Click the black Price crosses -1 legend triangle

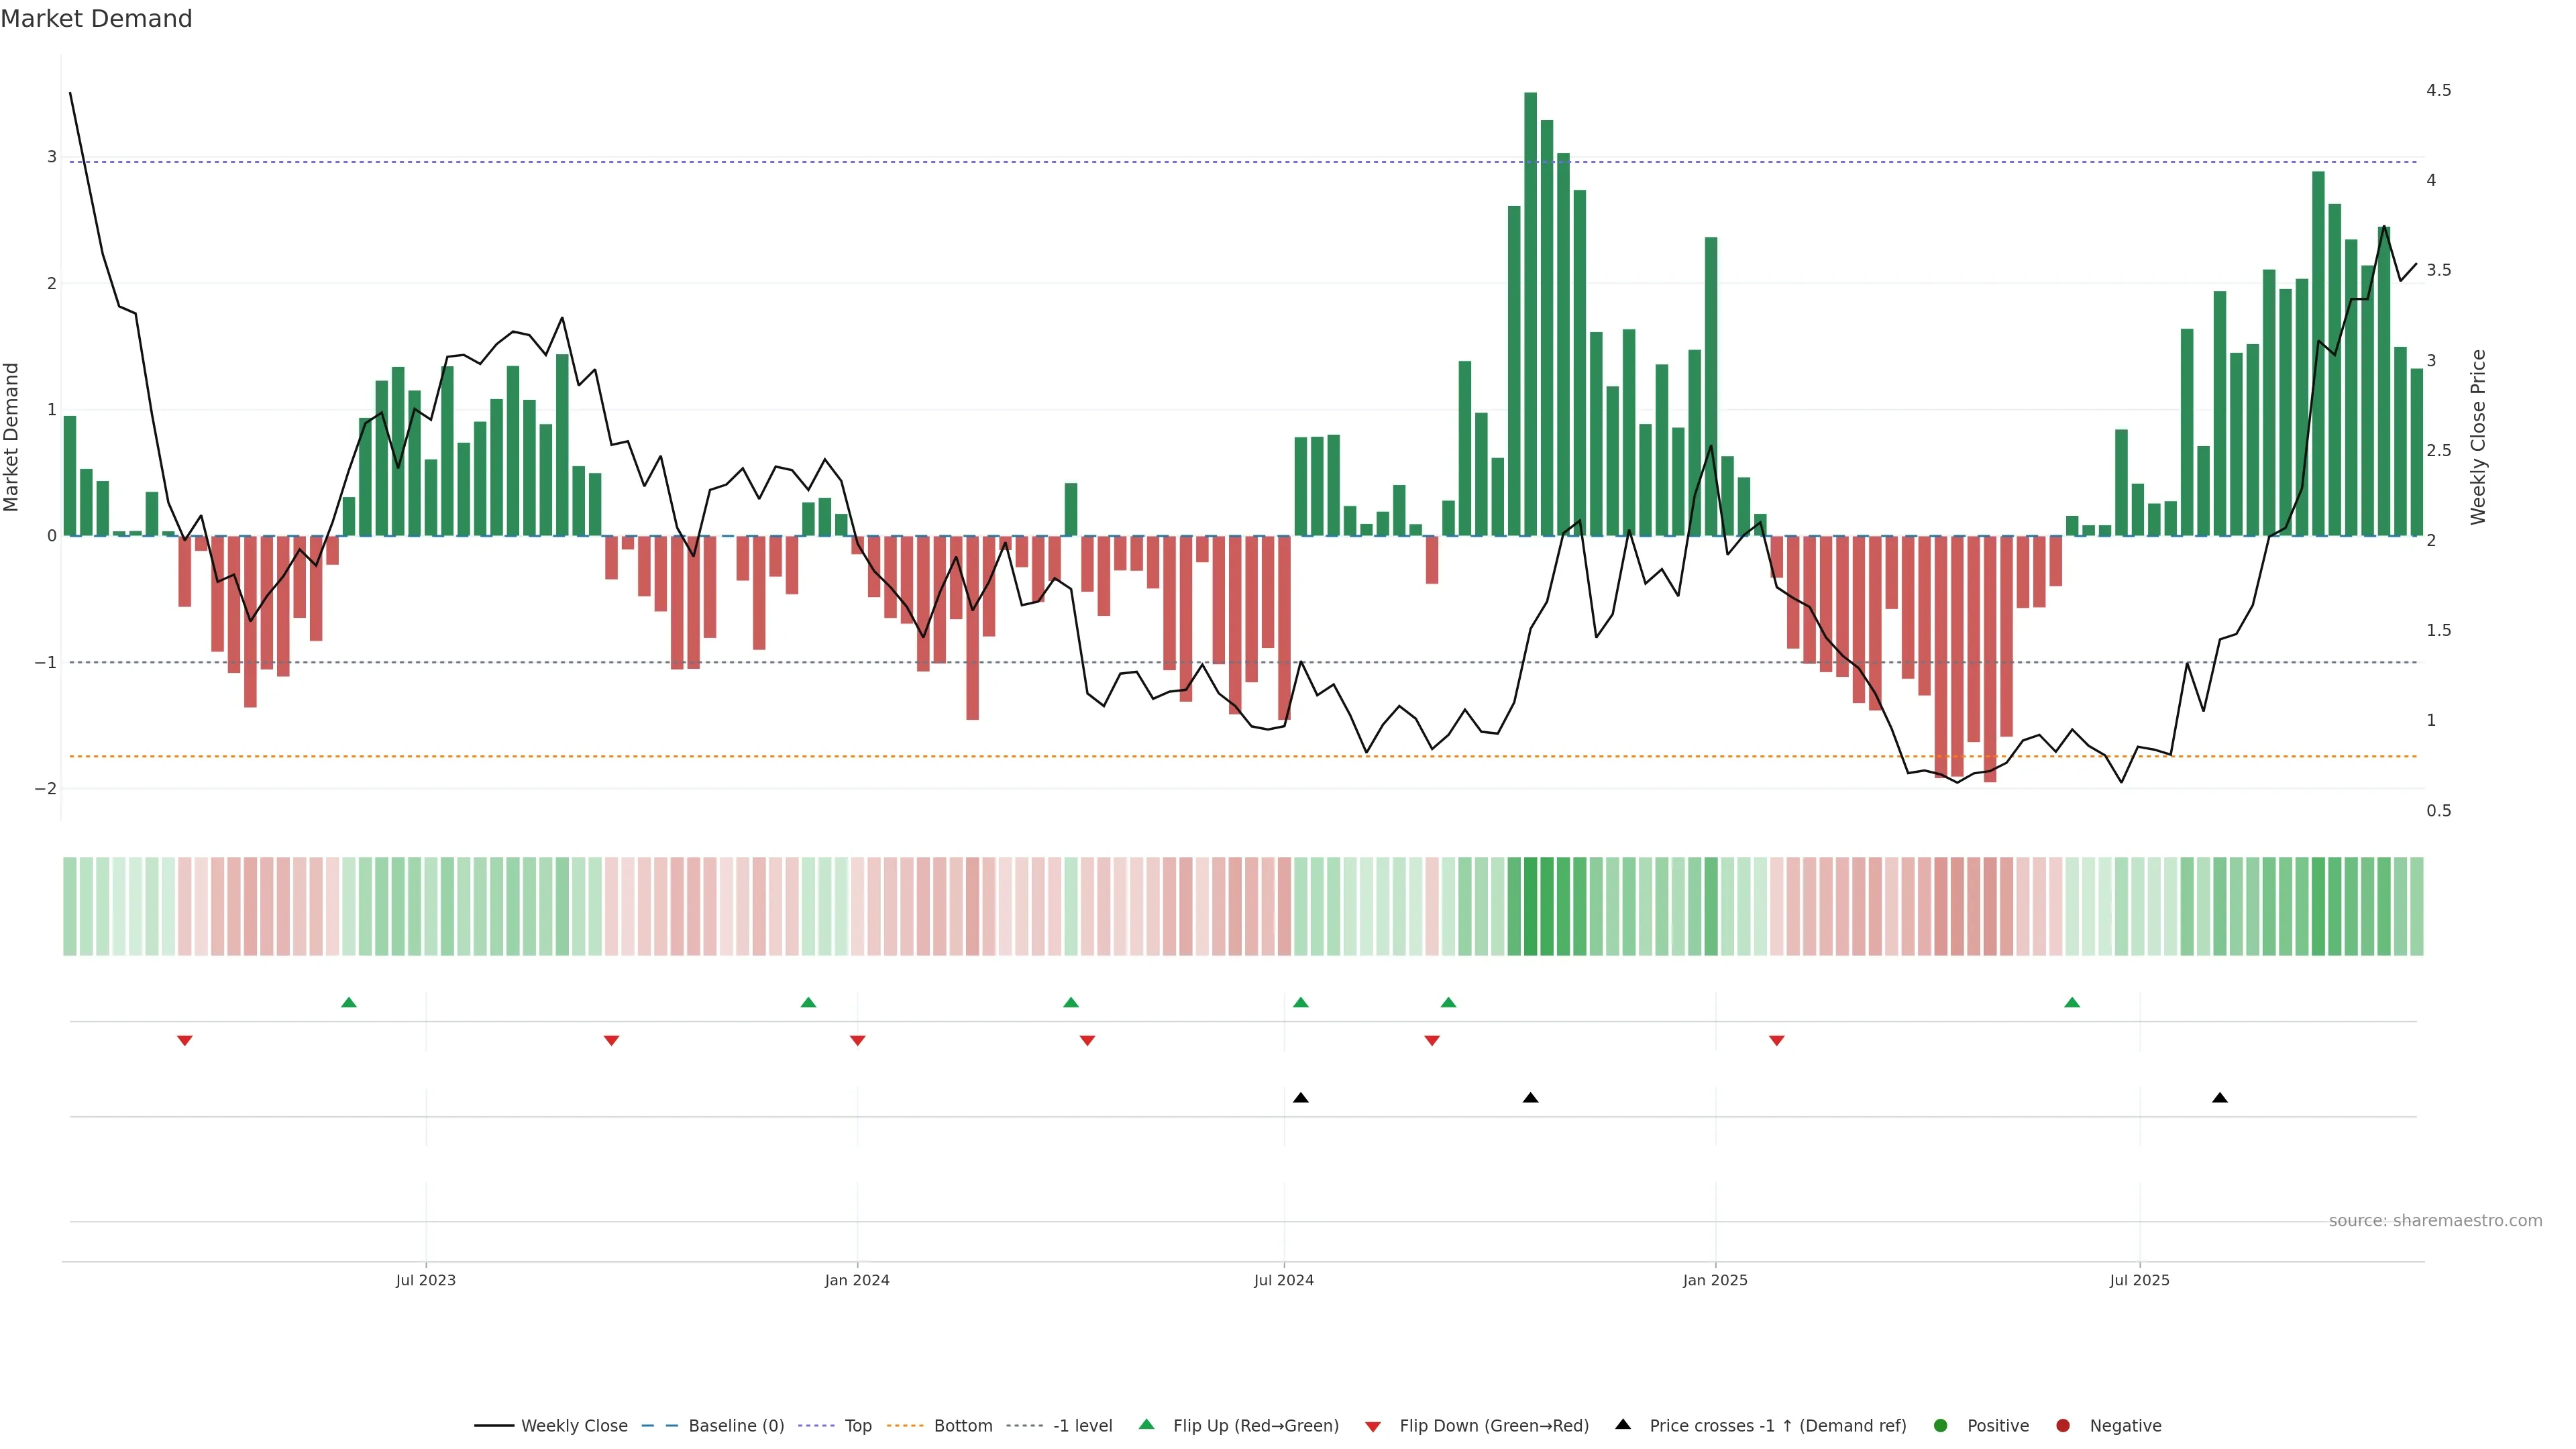click(1623, 1425)
